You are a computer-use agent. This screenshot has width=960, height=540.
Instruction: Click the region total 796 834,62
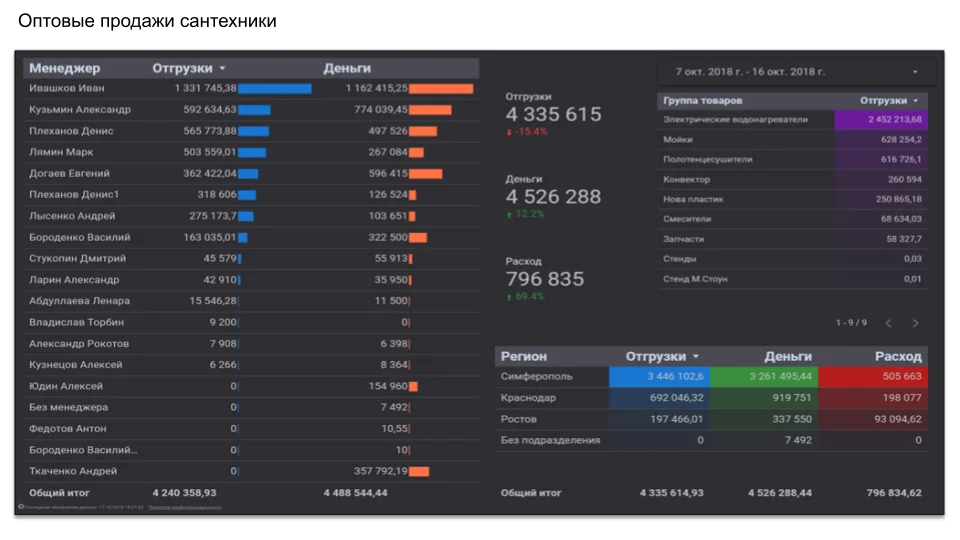(x=894, y=493)
